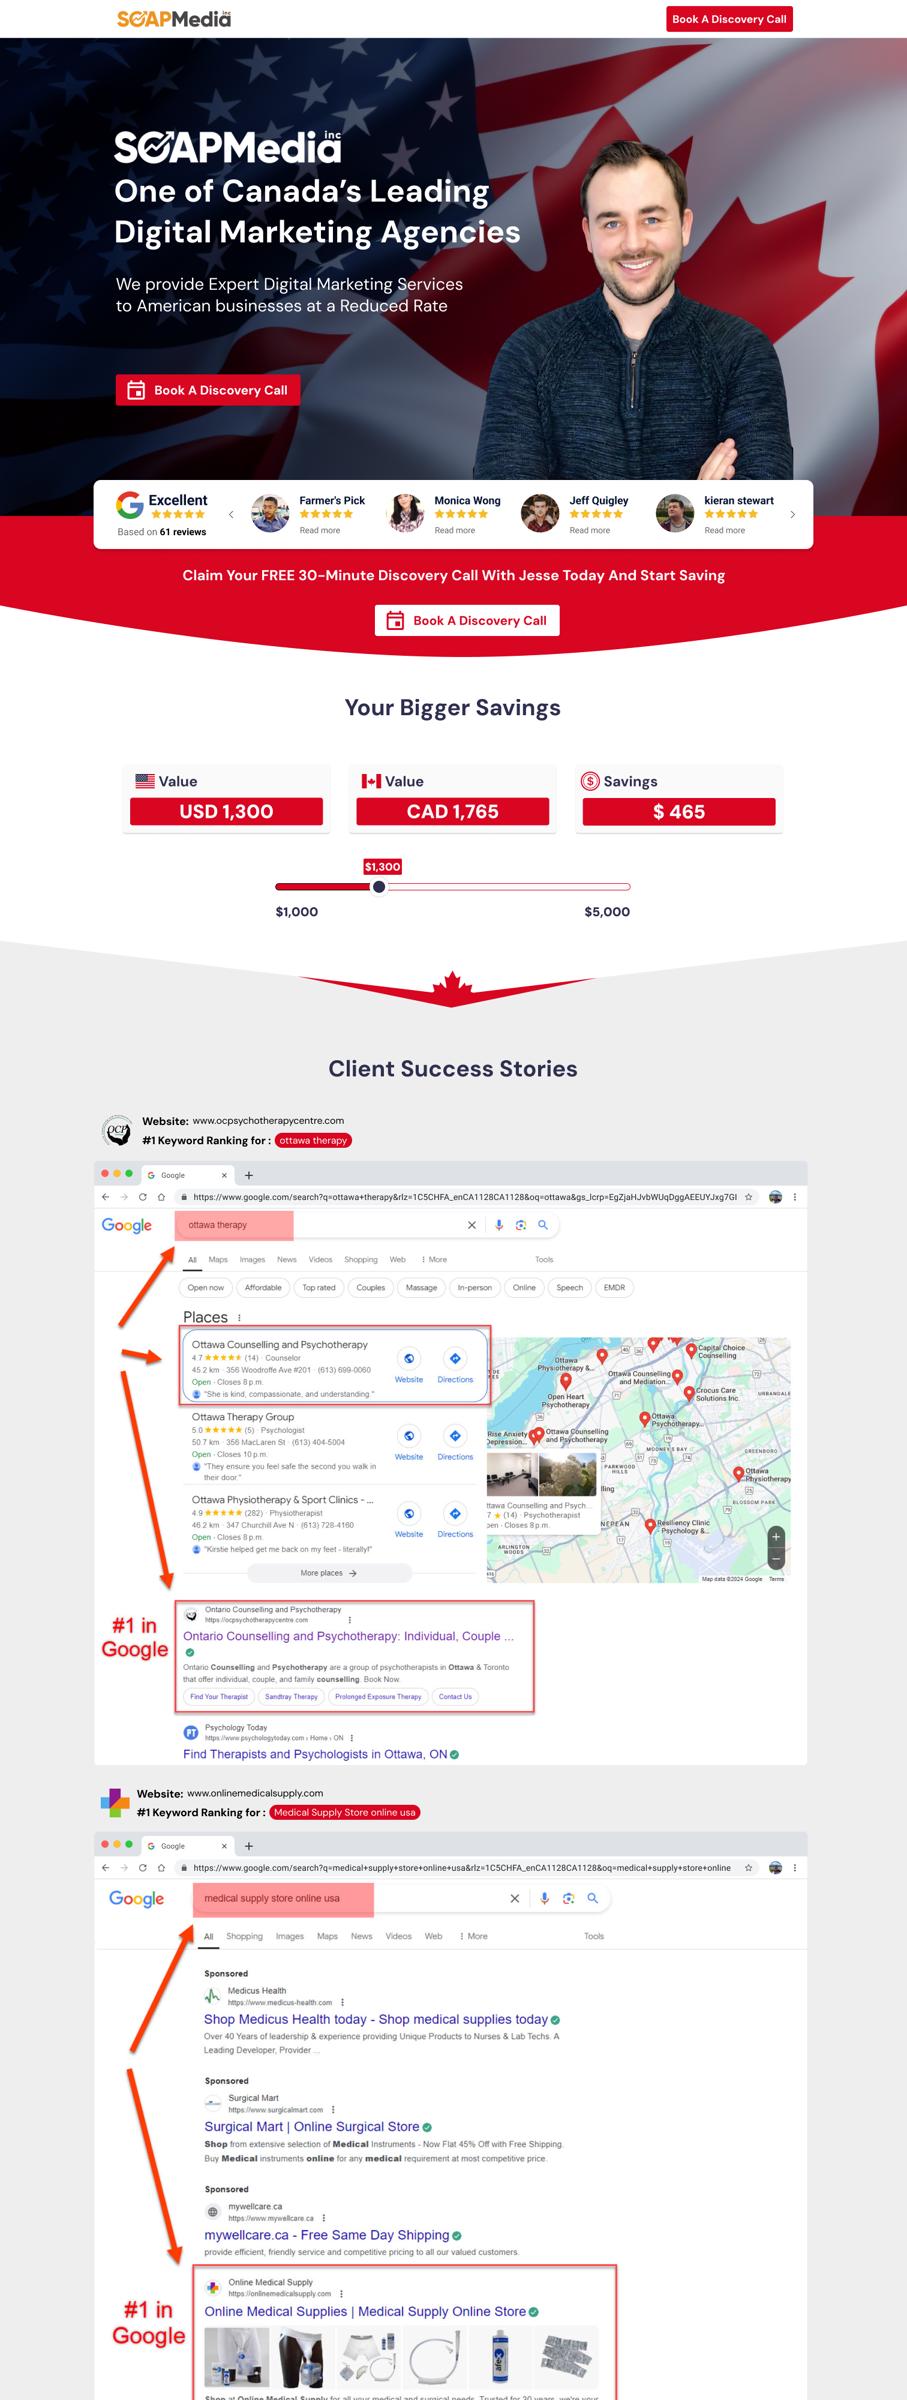Select the News tab in medical supply results
Screen dimensions: 907x2400
click(361, 1936)
